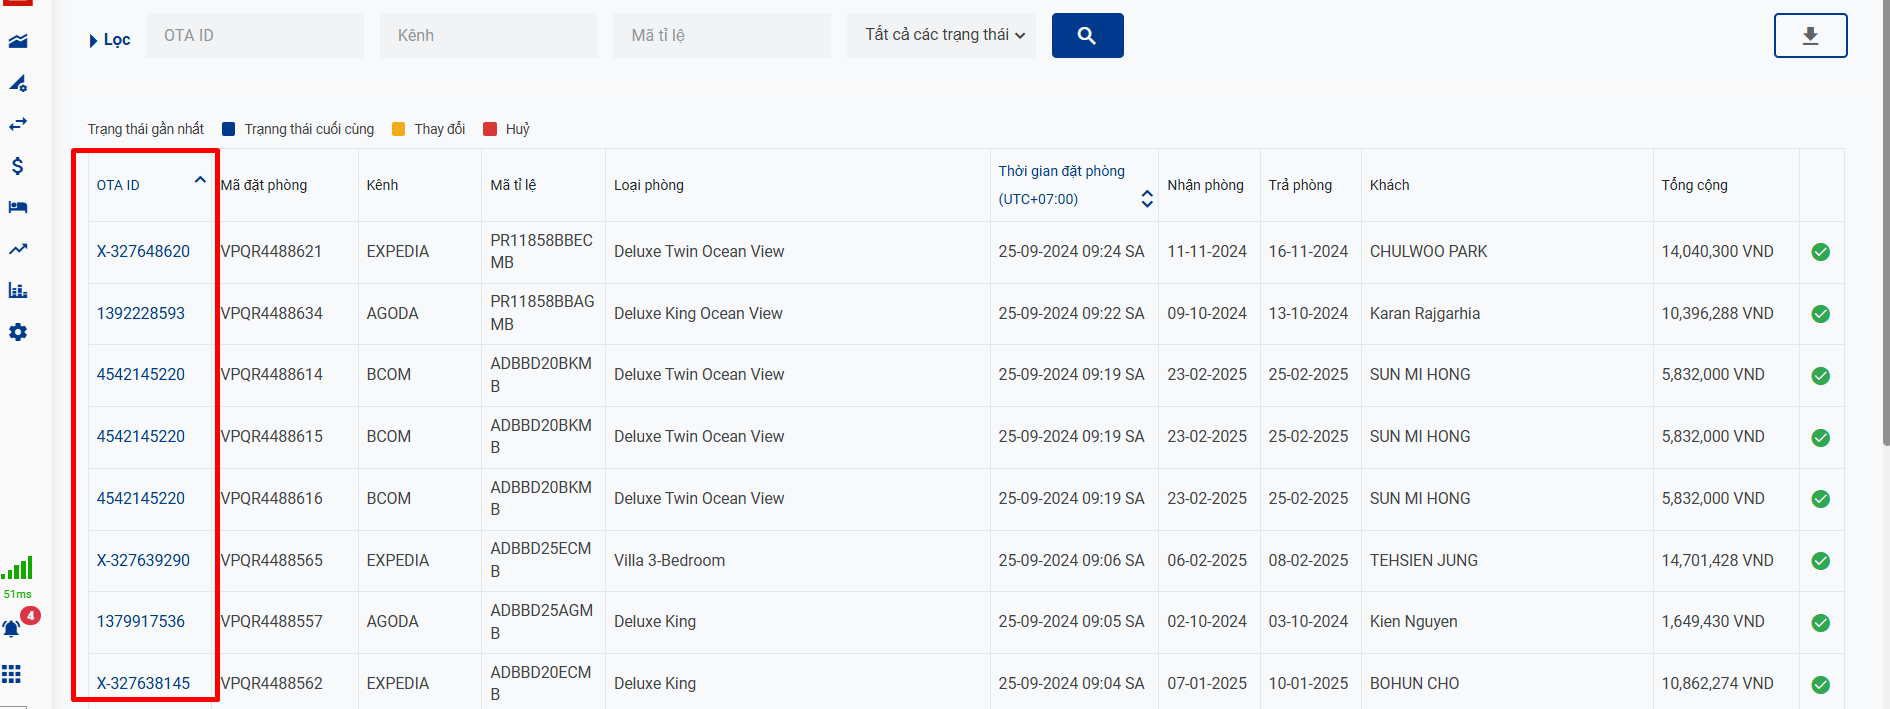Image resolution: width=1890 pixels, height=709 pixels.
Task: Sort by 'Thời gian đặt phòng' arrows
Action: point(1146,199)
